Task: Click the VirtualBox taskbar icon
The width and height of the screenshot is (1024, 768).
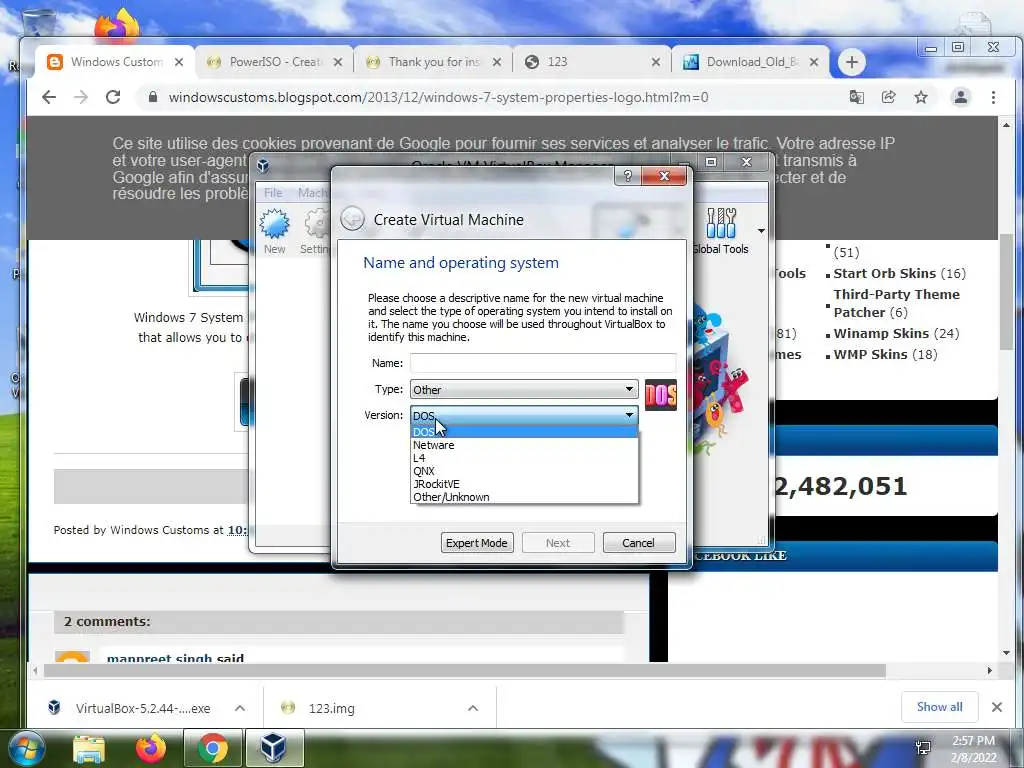Action: click(274, 748)
